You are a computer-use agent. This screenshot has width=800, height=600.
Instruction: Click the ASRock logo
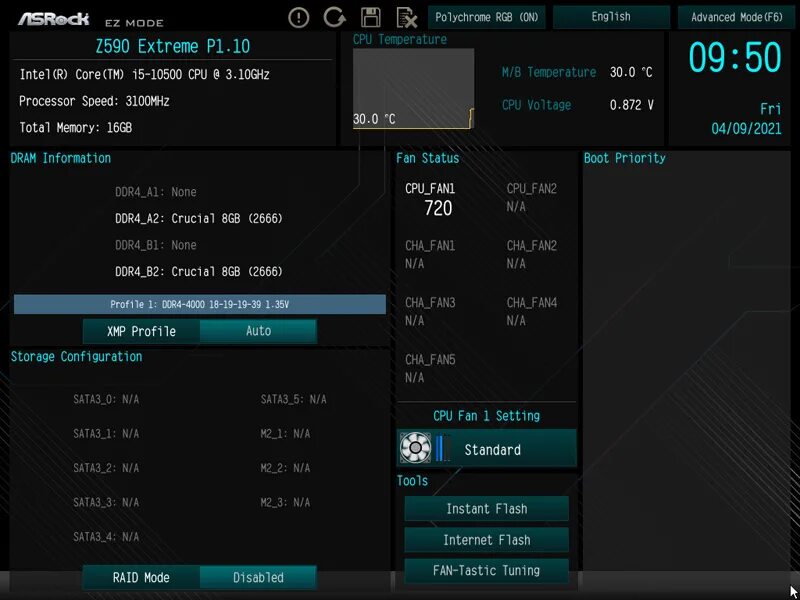[x=54, y=19]
